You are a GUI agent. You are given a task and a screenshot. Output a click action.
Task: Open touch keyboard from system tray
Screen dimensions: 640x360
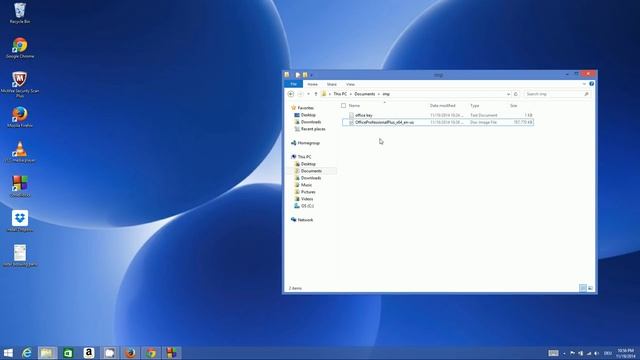click(x=553, y=353)
